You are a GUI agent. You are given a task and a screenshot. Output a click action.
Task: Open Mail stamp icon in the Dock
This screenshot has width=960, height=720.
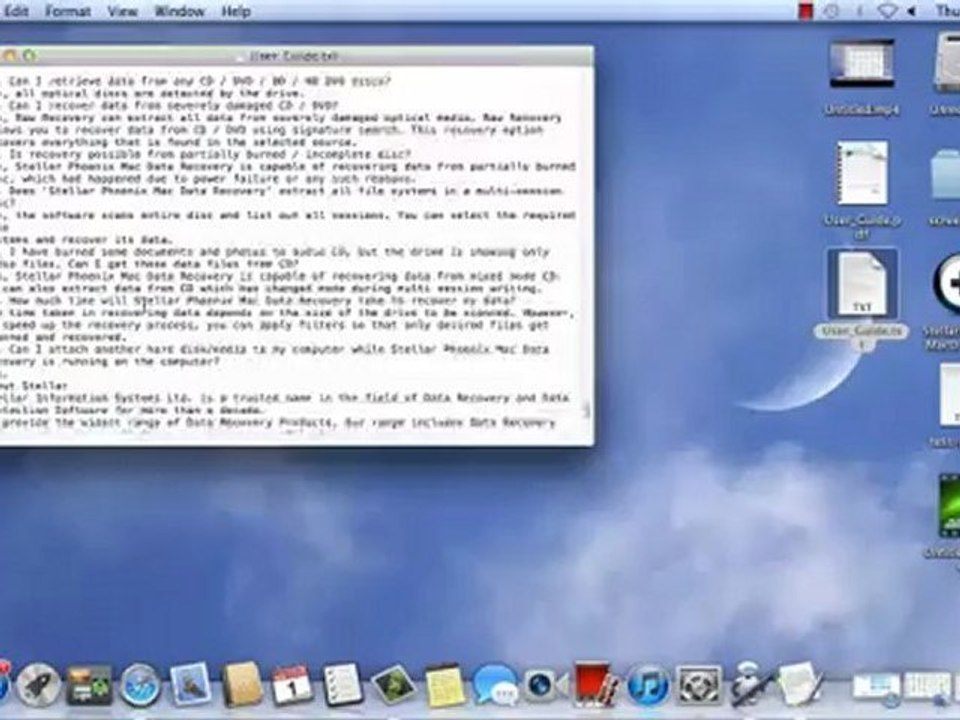click(190, 684)
